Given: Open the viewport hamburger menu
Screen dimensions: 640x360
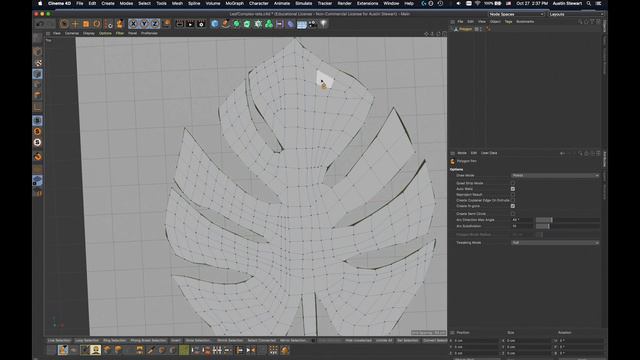Looking at the screenshot, I should coord(48,33).
